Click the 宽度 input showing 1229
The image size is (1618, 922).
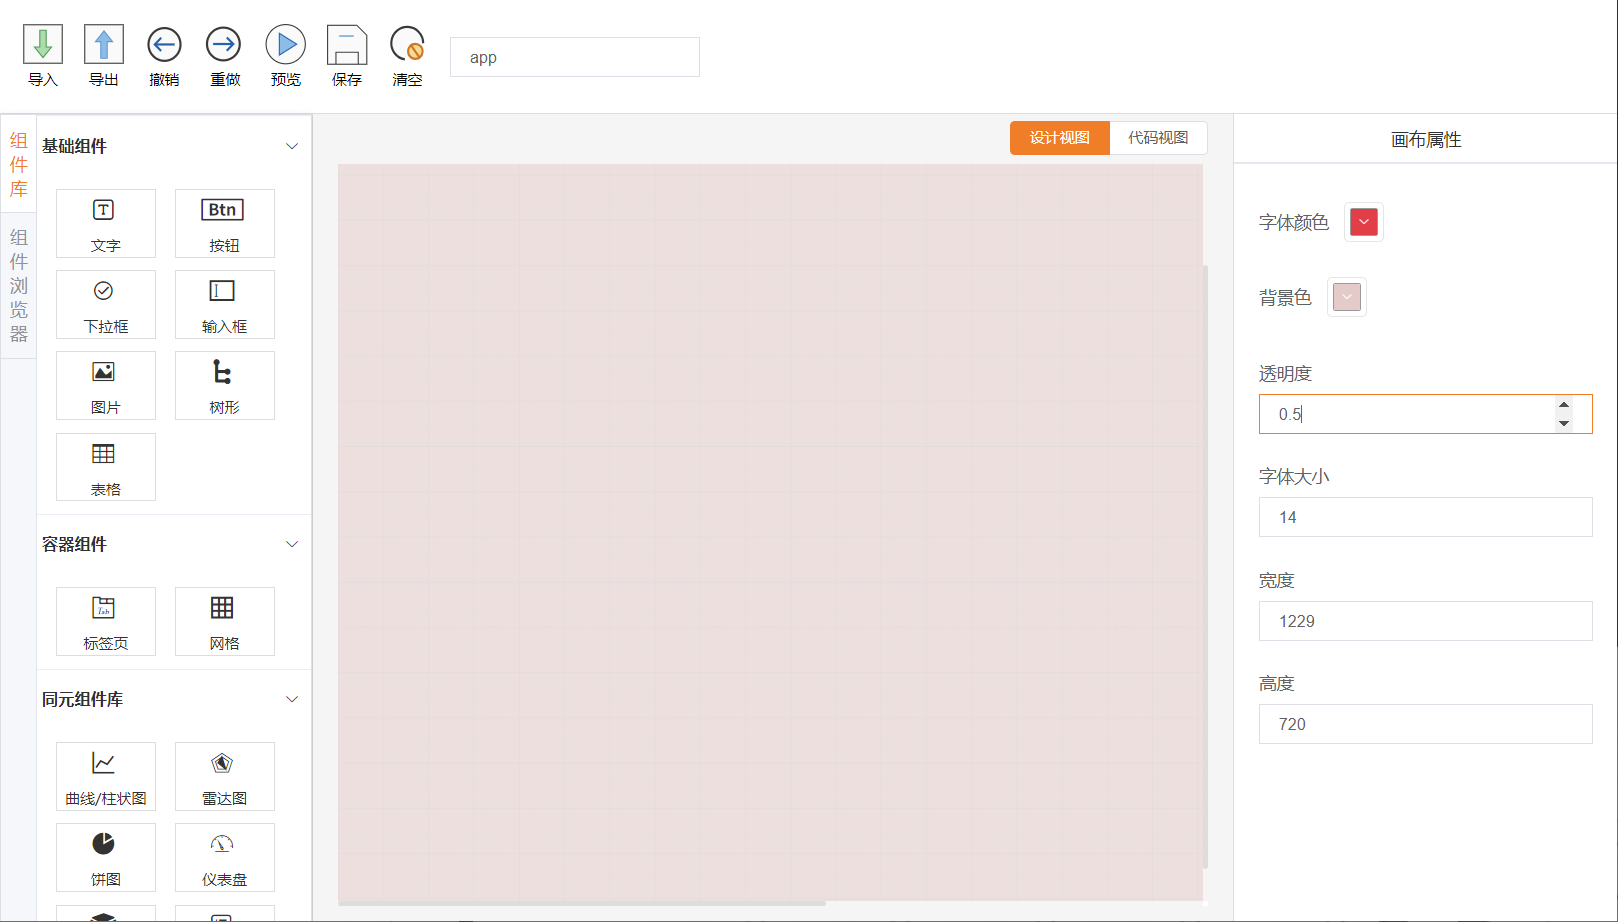coord(1426,621)
